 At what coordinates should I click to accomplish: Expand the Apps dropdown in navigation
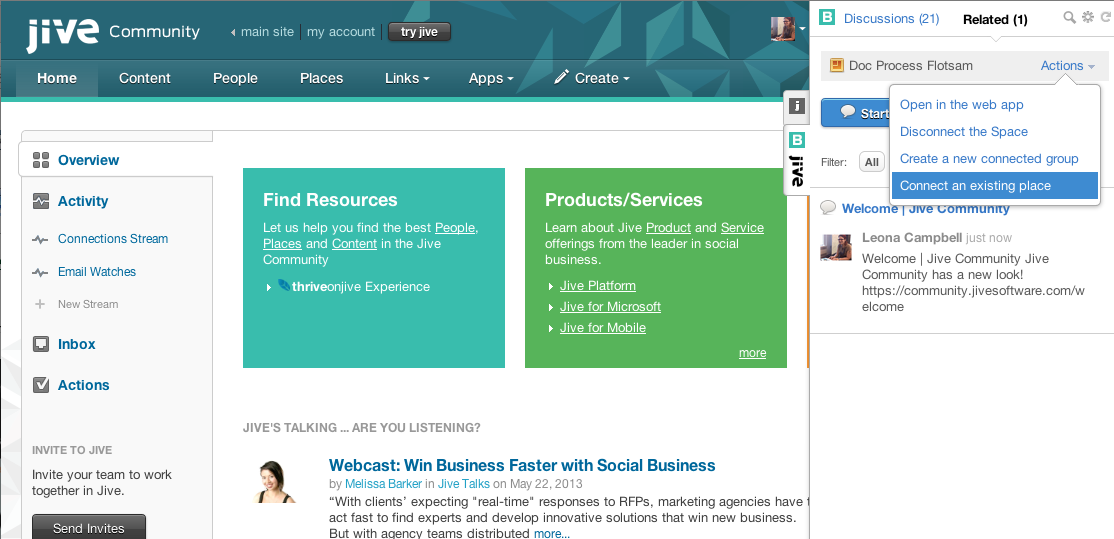point(491,78)
